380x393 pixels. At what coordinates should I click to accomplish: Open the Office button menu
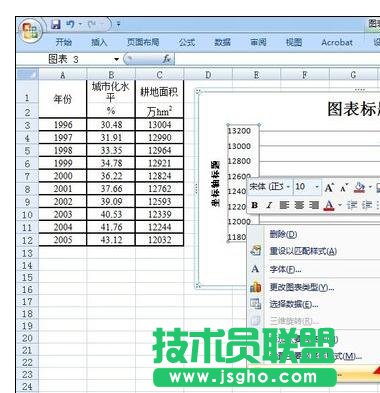(30, 31)
